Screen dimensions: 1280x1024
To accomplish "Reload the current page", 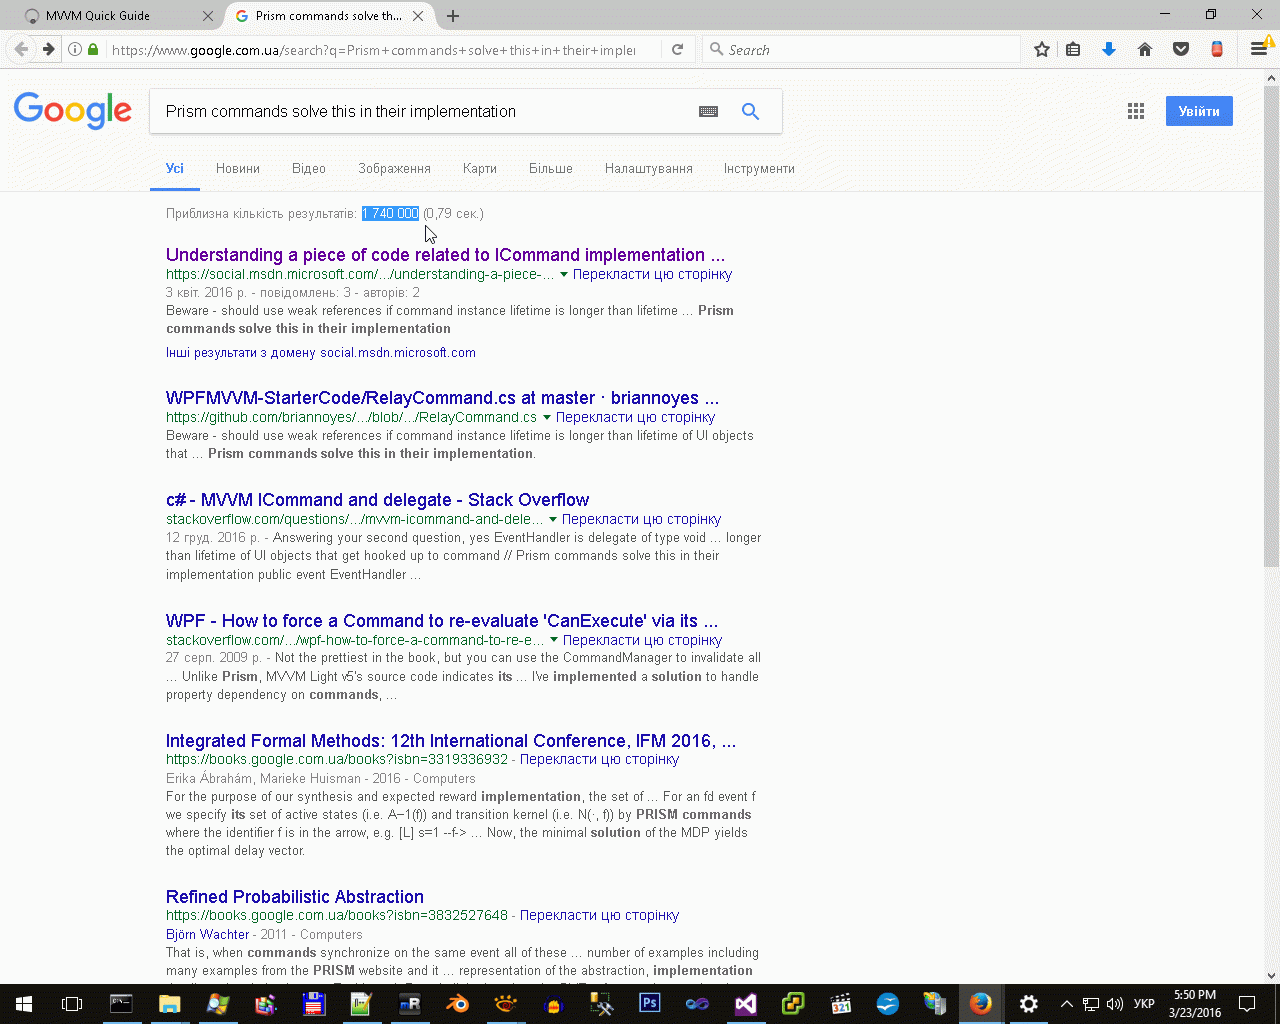I will [677, 49].
